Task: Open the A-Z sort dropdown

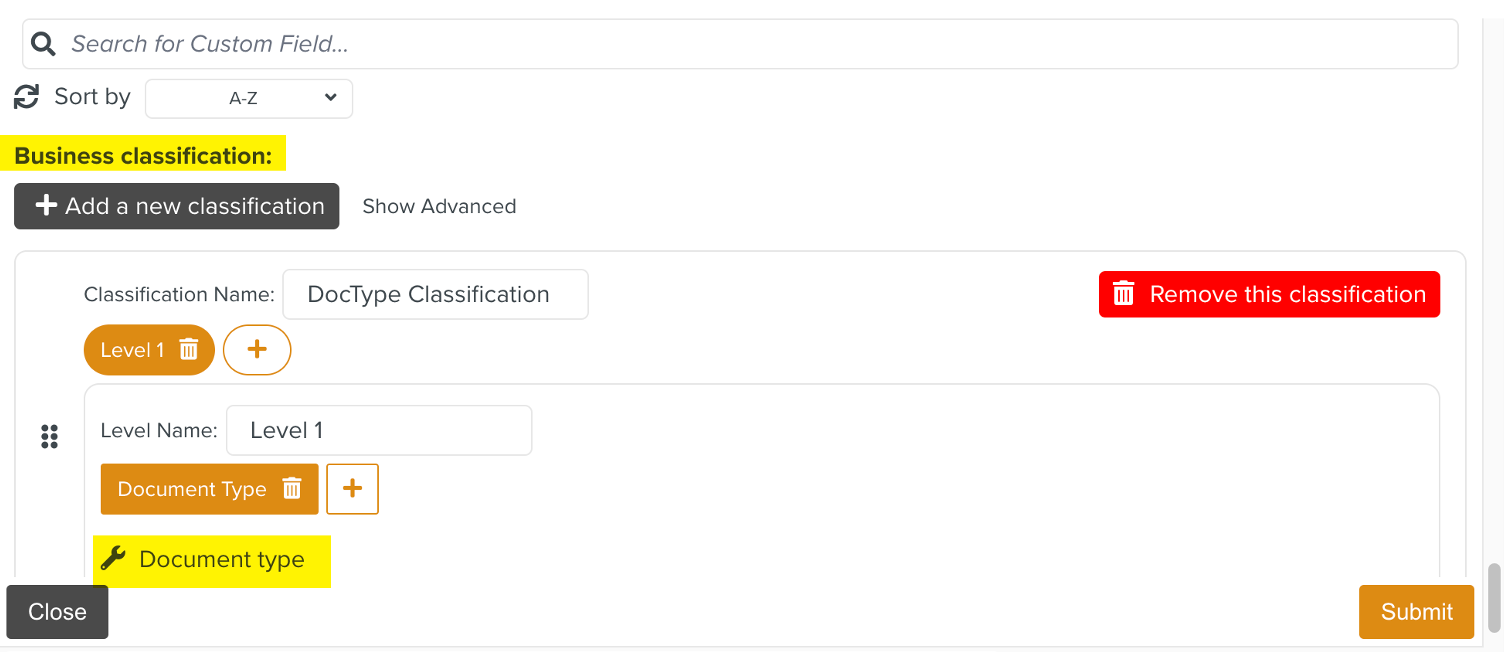Action: (x=248, y=98)
